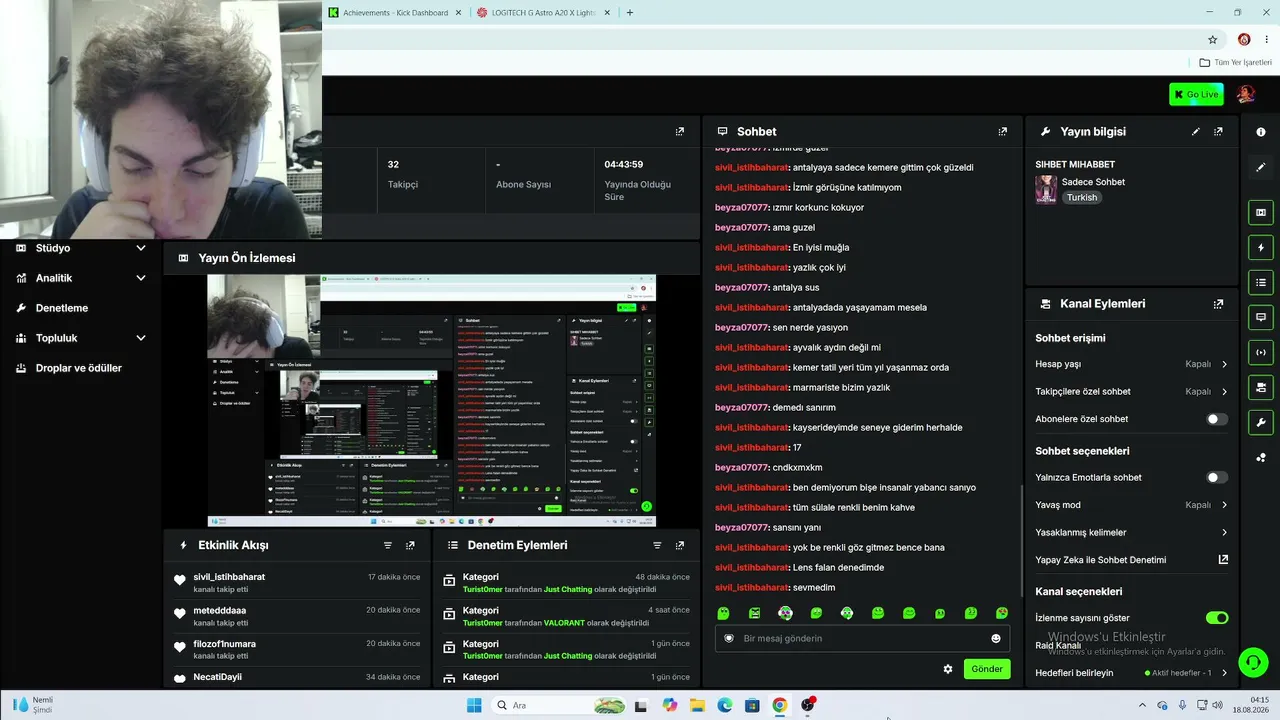Switch to LOGITECH G Astro A20 browser tab
The height and width of the screenshot is (720, 1280).
[543, 13]
